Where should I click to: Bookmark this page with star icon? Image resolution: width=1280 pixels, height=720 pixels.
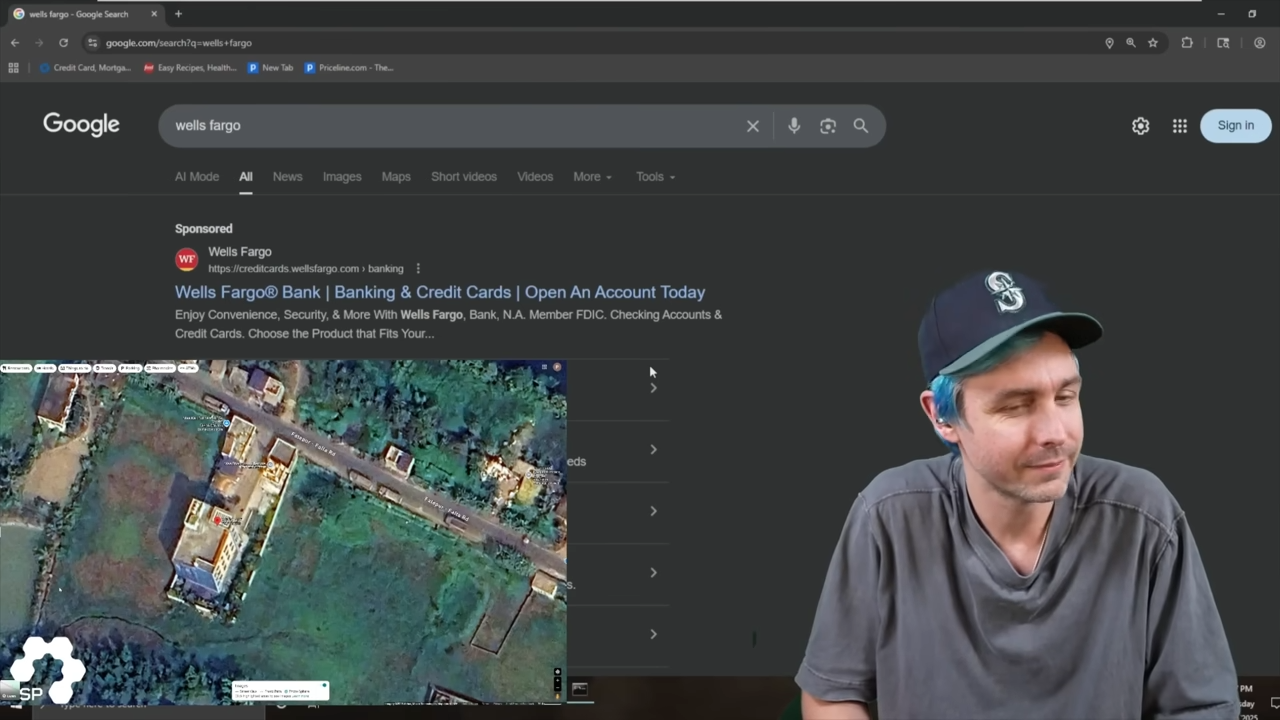(x=1153, y=43)
